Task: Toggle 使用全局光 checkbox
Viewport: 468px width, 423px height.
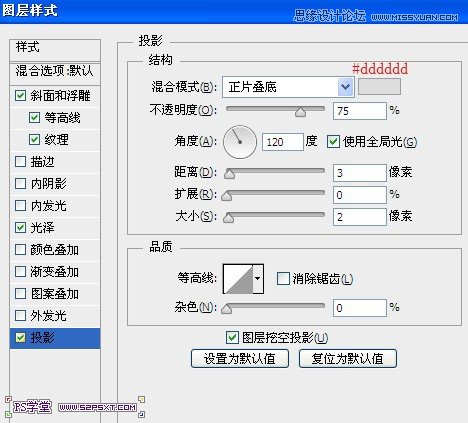Action: tap(333, 142)
